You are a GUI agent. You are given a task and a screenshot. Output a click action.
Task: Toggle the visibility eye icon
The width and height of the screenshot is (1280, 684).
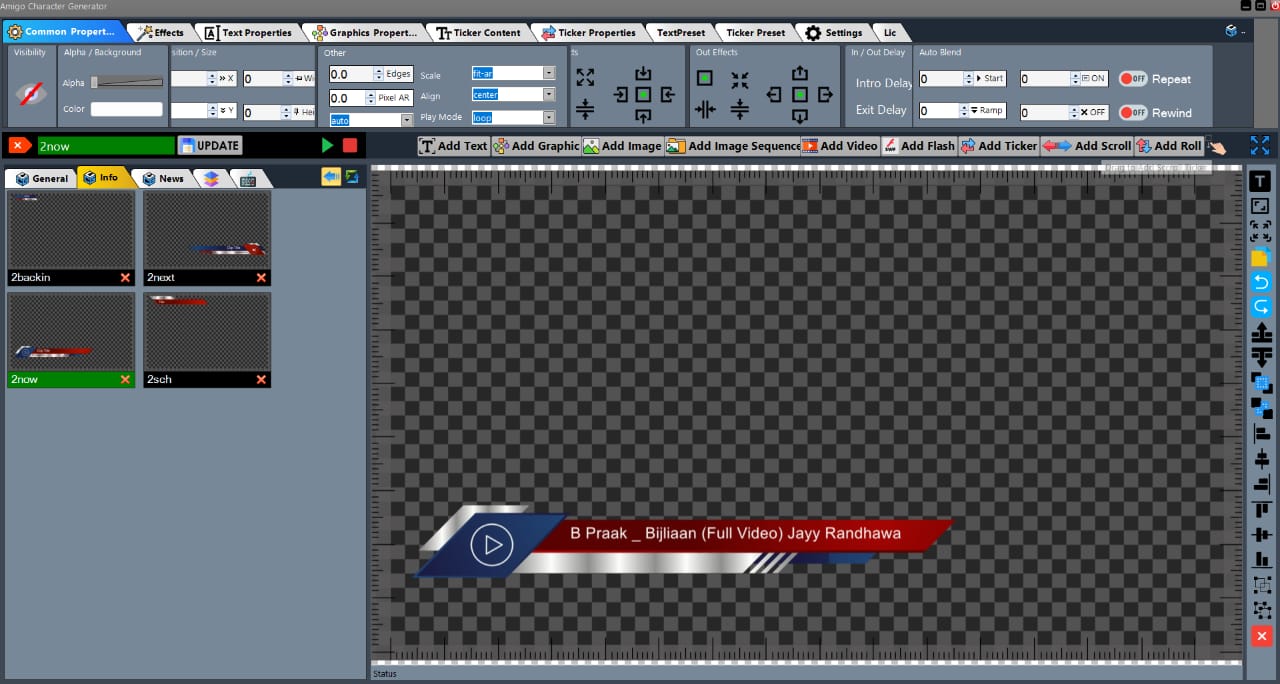[31, 93]
